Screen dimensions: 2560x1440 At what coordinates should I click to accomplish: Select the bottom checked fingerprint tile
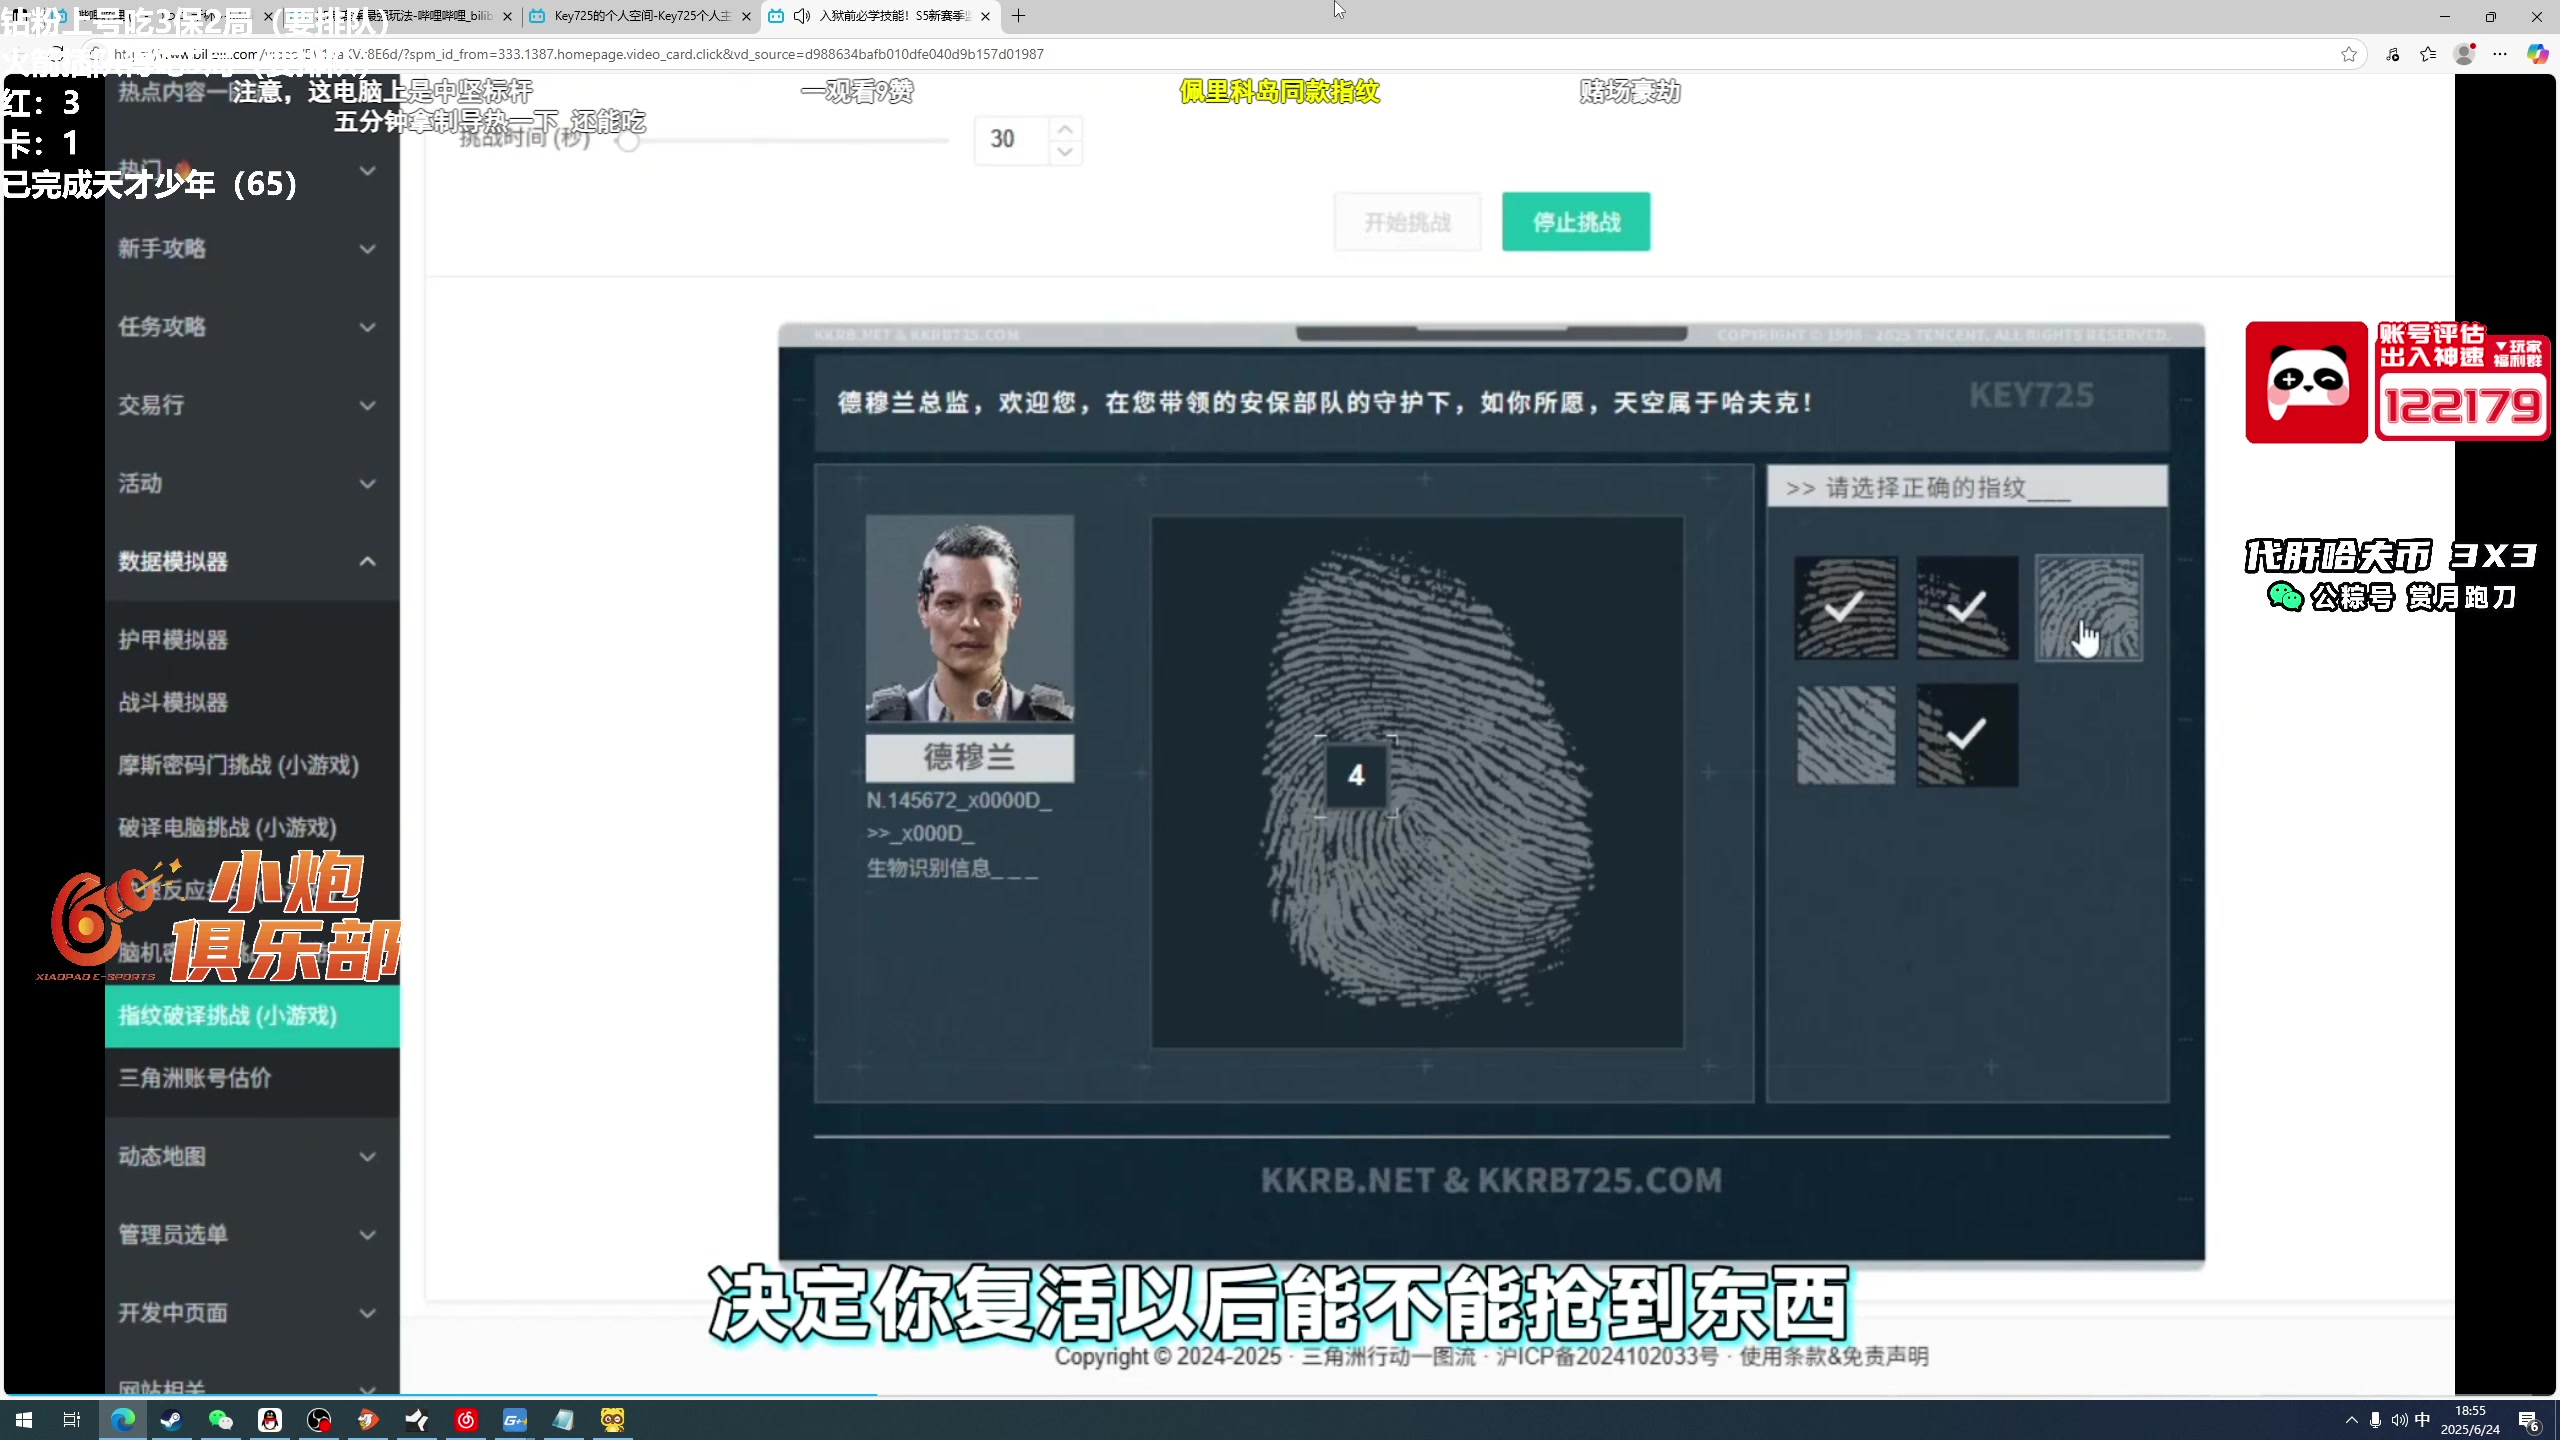[x=1966, y=735]
